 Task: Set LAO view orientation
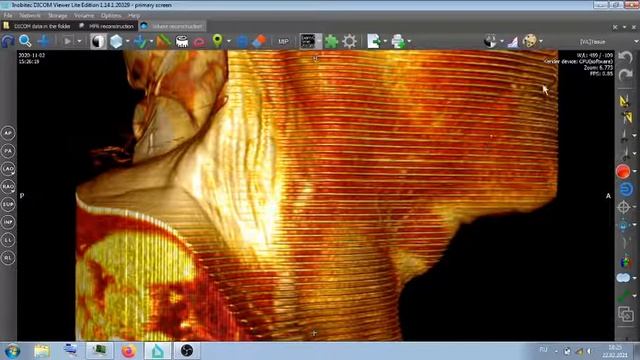pyautogui.click(x=8, y=169)
